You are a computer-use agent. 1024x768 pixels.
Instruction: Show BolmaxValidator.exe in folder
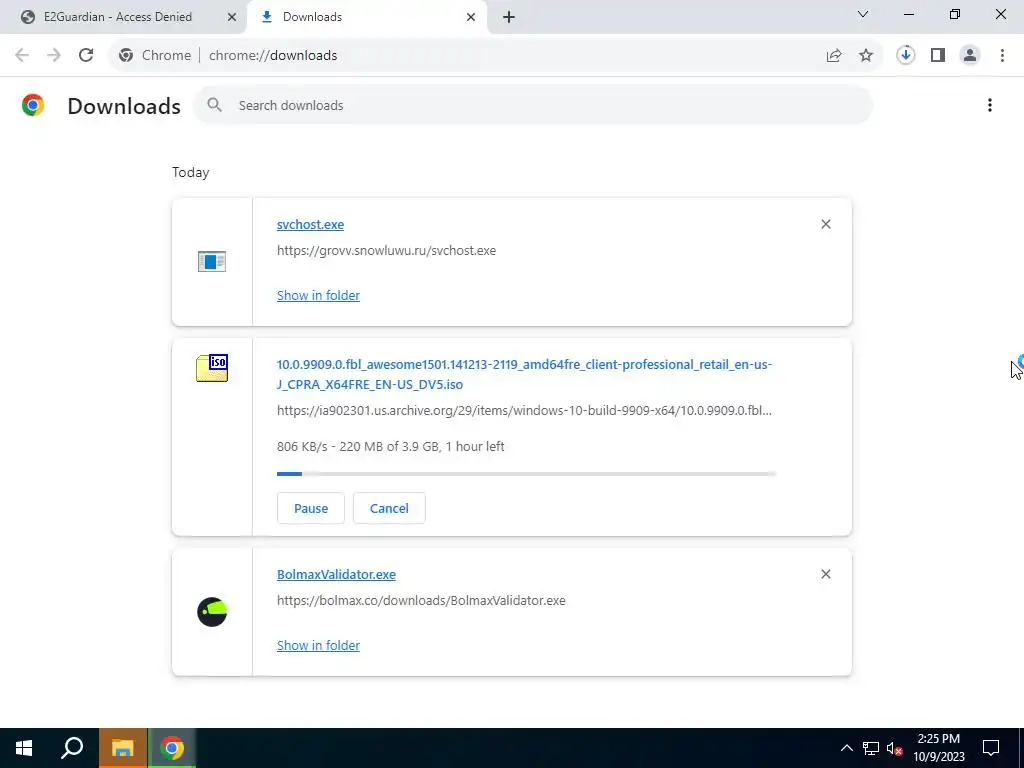[x=318, y=645]
